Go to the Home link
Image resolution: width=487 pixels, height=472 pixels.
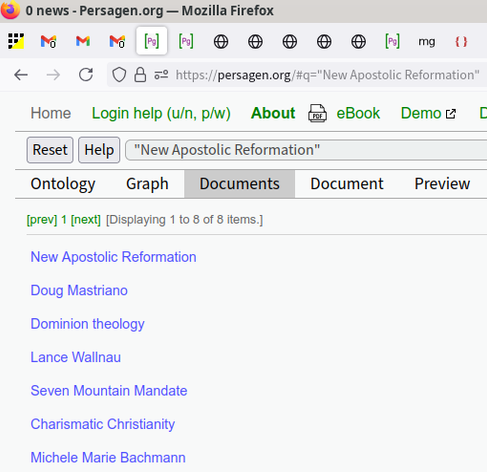51,113
